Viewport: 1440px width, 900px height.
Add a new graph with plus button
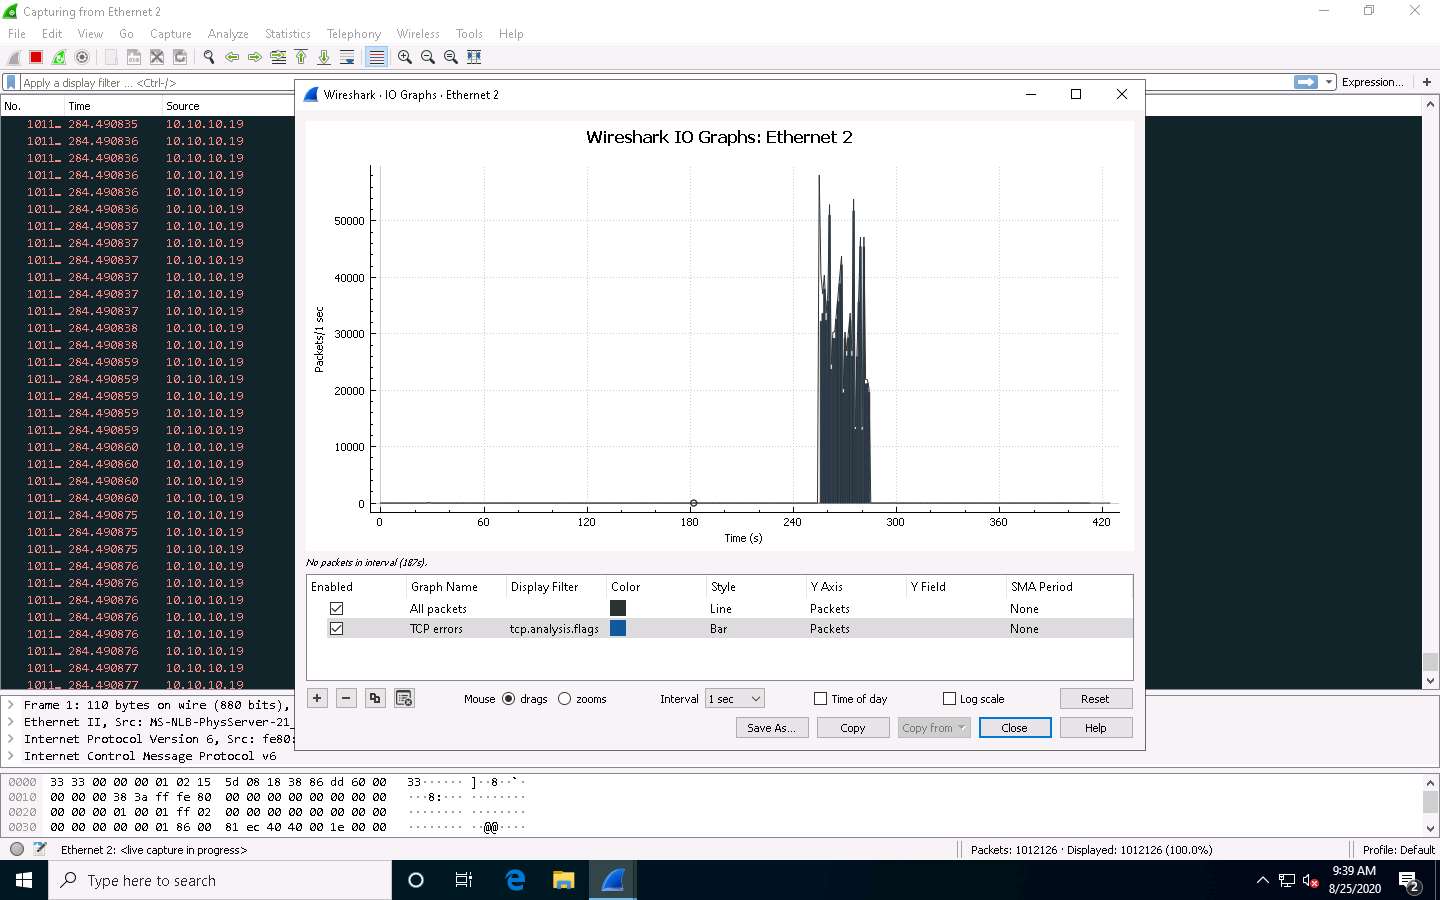pos(317,698)
